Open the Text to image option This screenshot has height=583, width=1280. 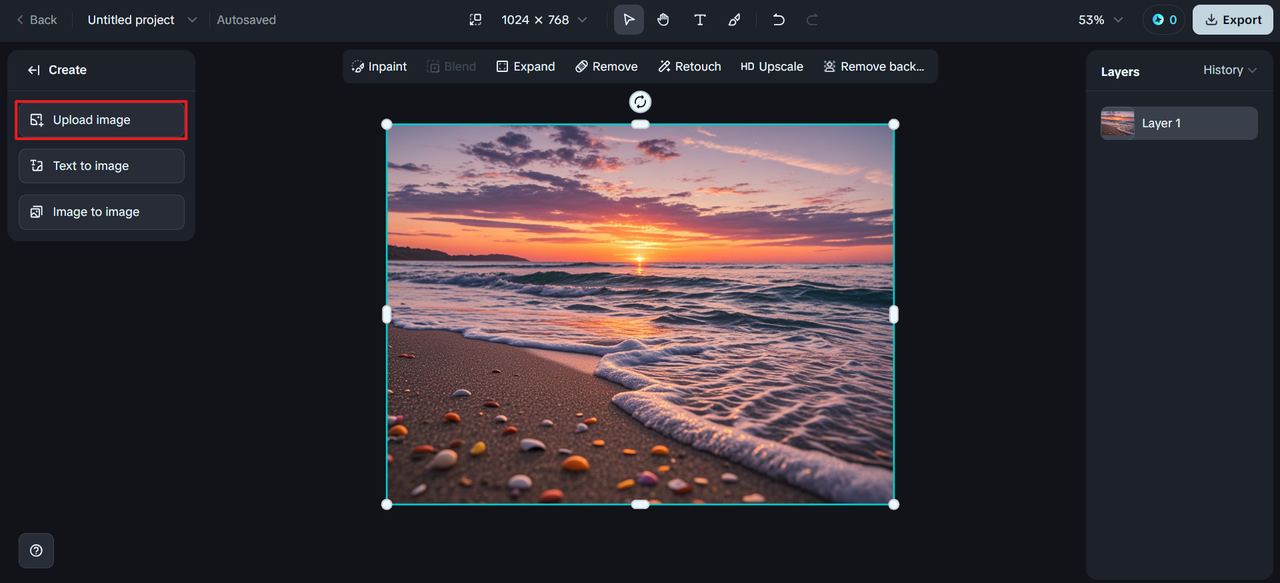coord(101,166)
